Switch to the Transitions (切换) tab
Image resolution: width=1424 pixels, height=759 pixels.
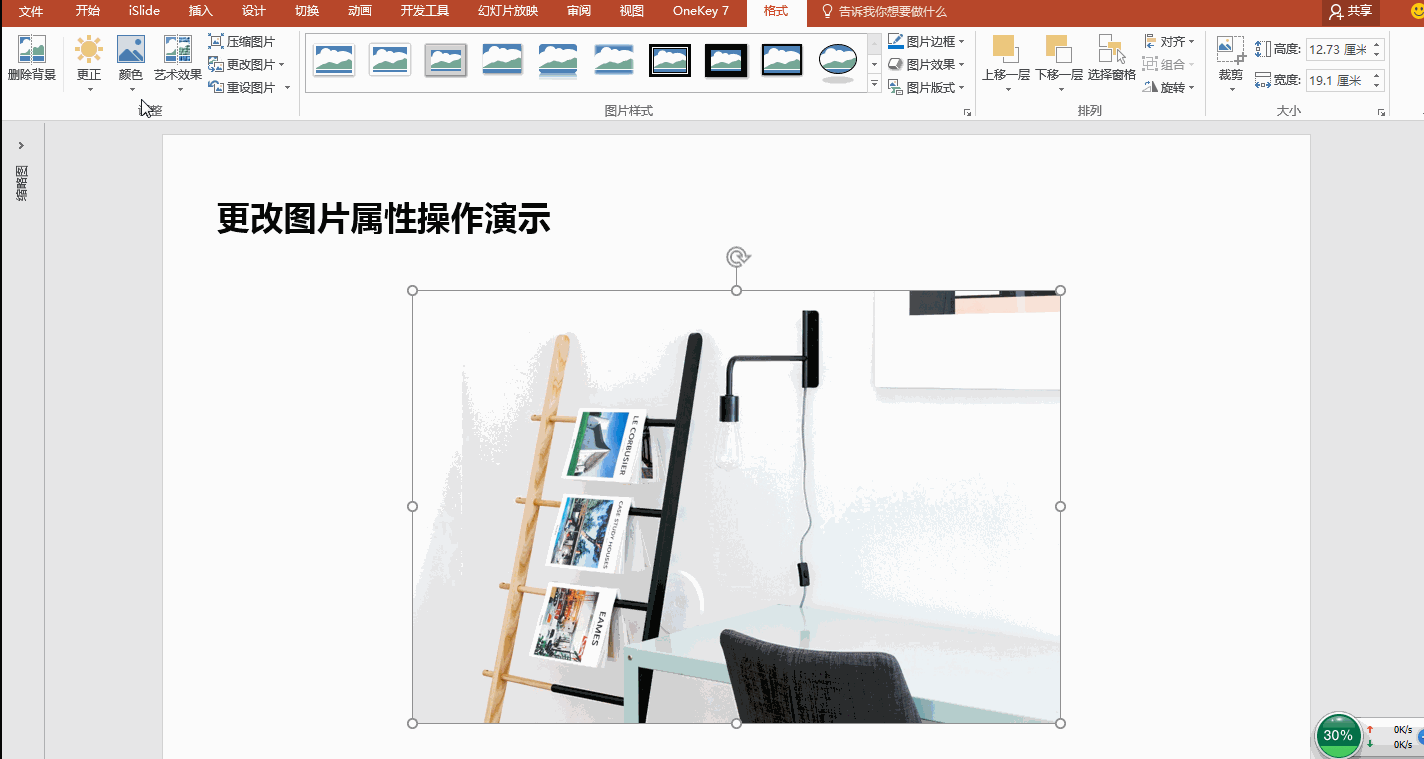(307, 11)
